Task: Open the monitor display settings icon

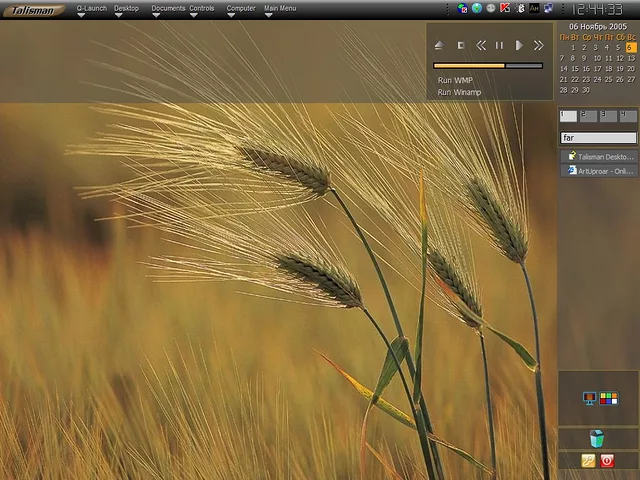Action: [x=589, y=398]
